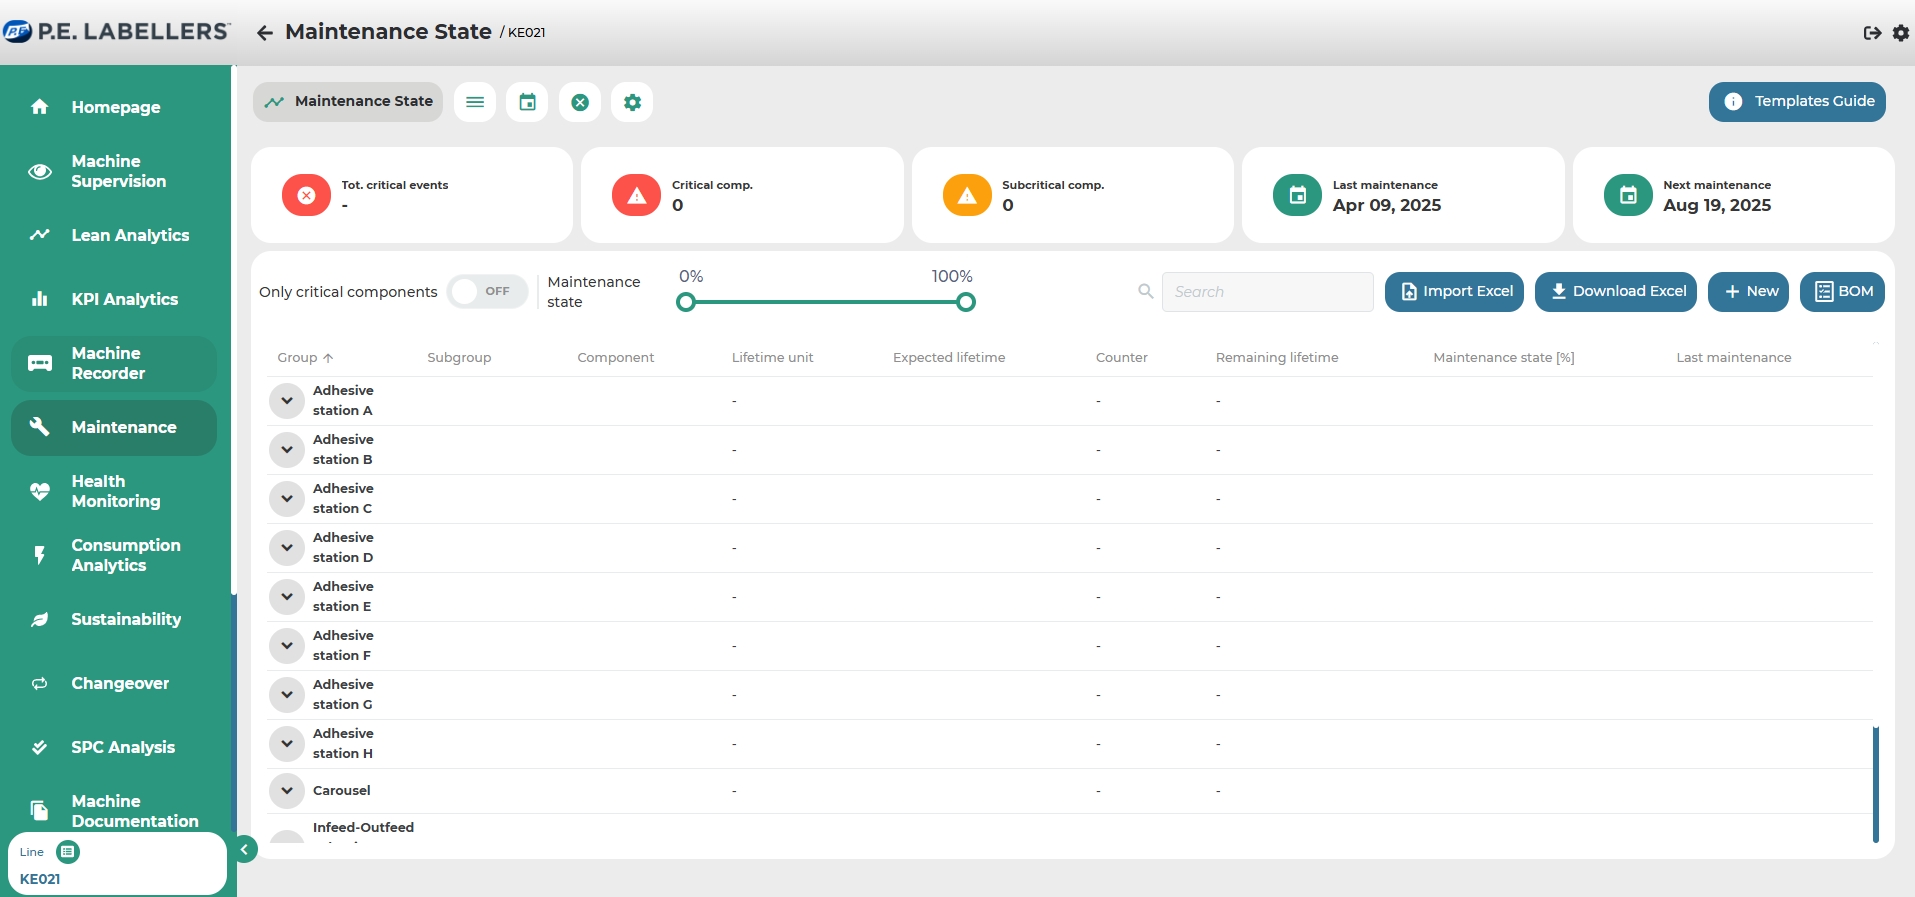
Task: Expand the Carousel group row
Action: click(287, 791)
